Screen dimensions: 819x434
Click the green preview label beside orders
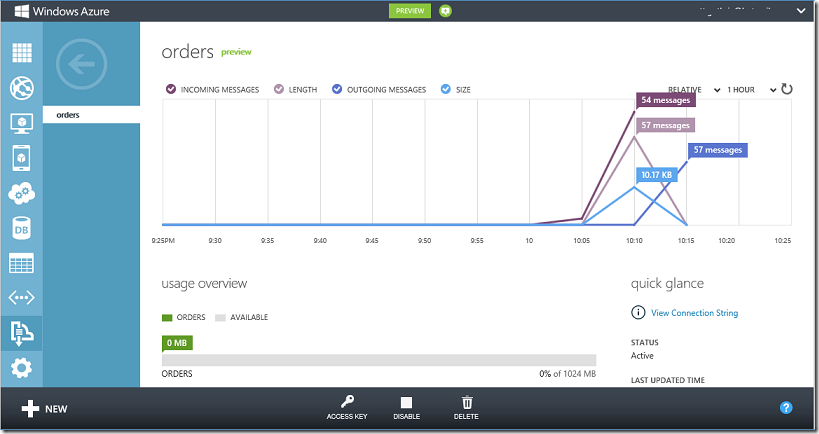pyautogui.click(x=236, y=52)
